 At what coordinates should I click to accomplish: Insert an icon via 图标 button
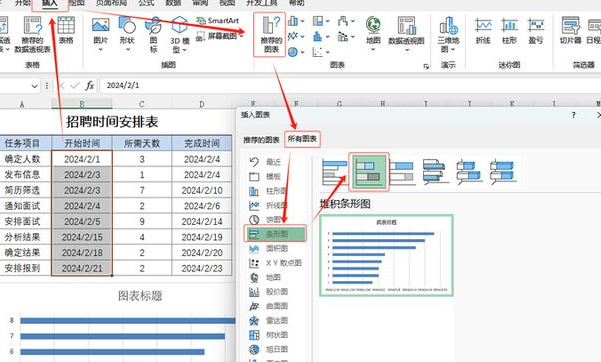[x=154, y=35]
